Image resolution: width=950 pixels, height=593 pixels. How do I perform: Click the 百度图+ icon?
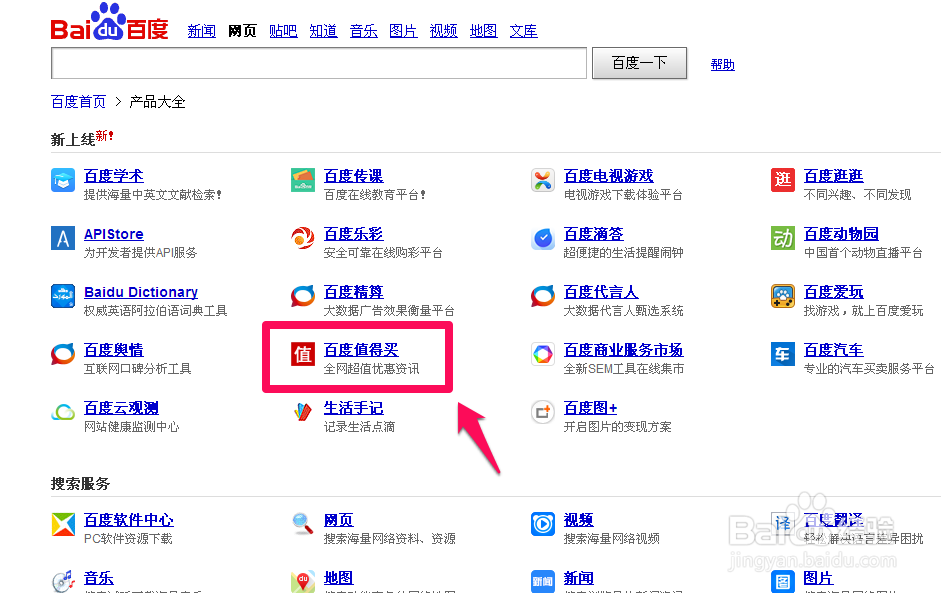pos(543,412)
